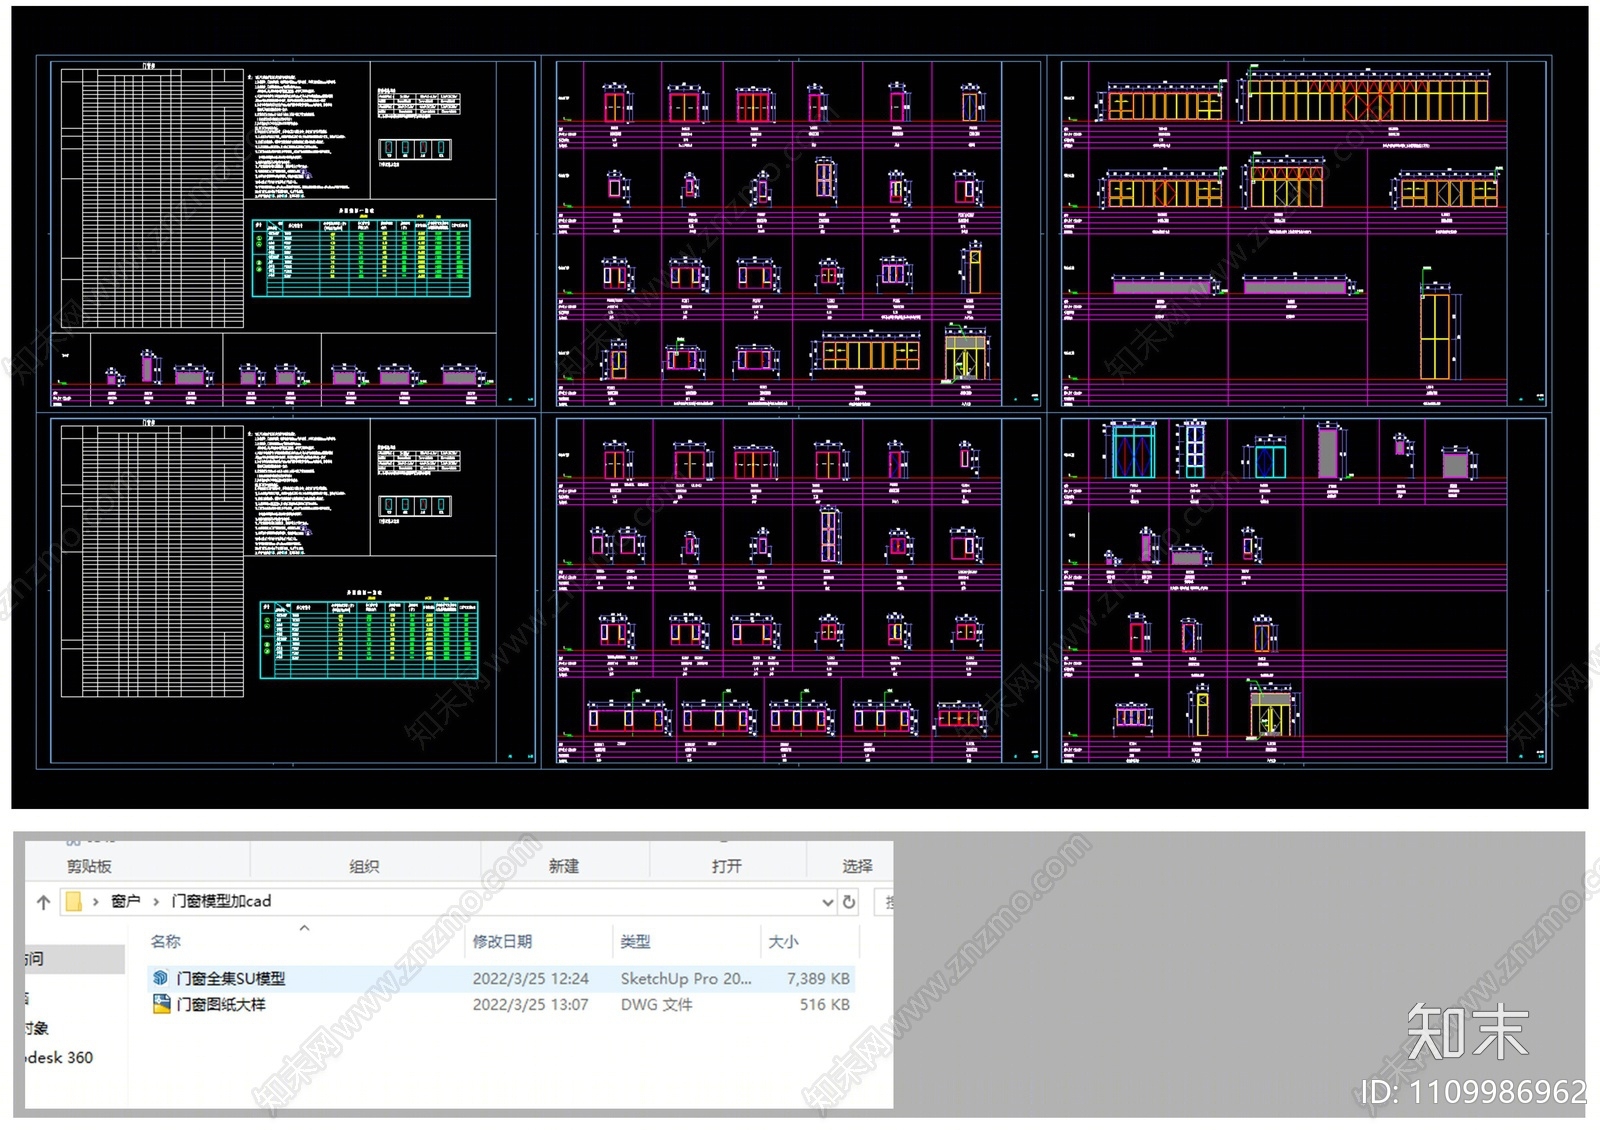Screen dimensions: 1600x1131
Task: Select the file named 门窗图纸大样
Action: (x=221, y=1004)
